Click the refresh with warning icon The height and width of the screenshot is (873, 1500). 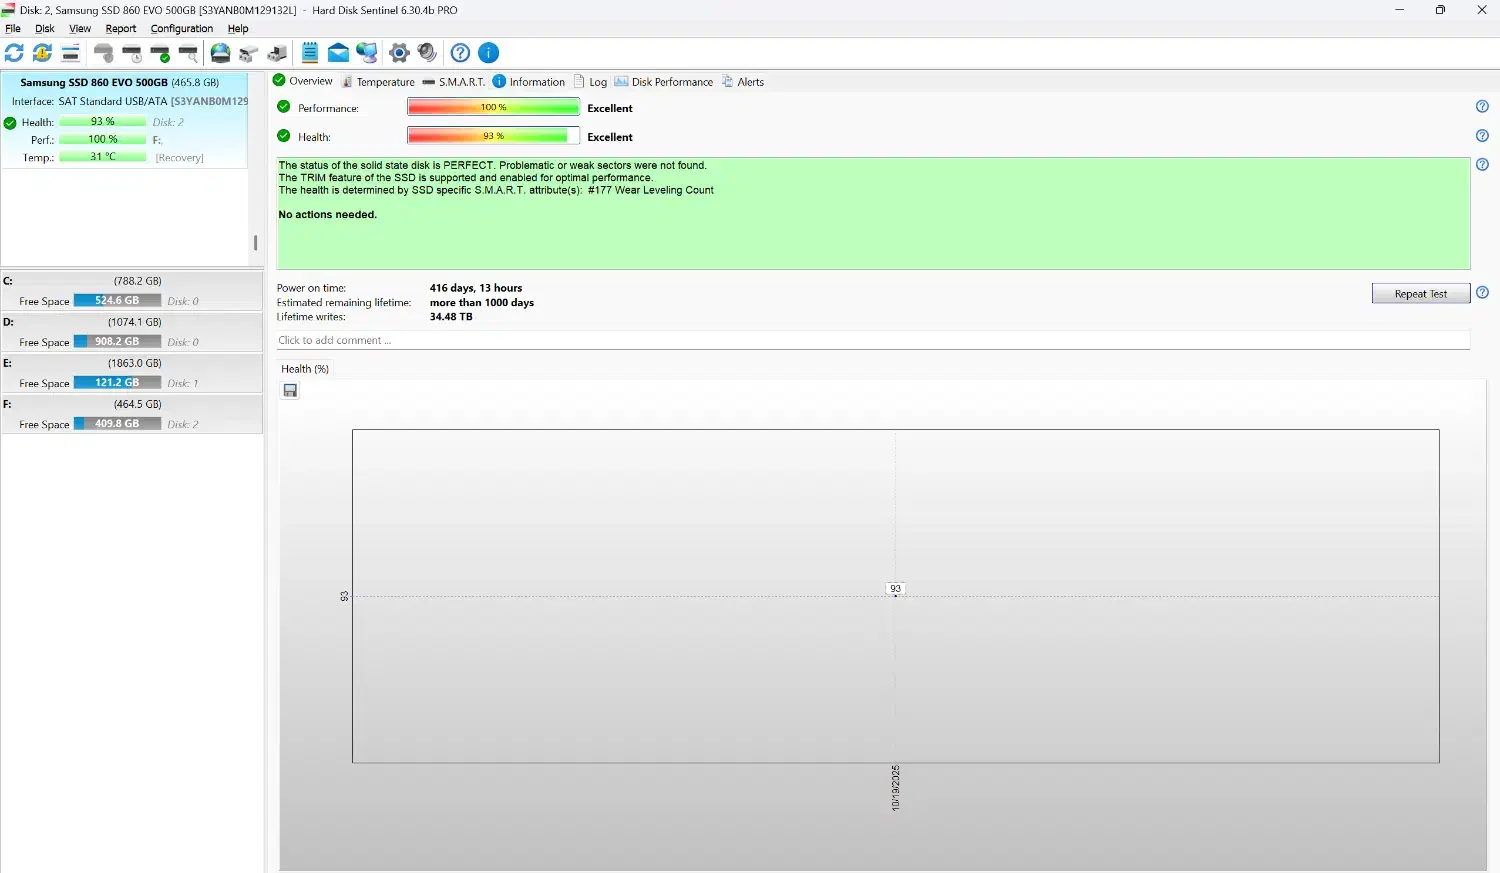pyautogui.click(x=42, y=53)
